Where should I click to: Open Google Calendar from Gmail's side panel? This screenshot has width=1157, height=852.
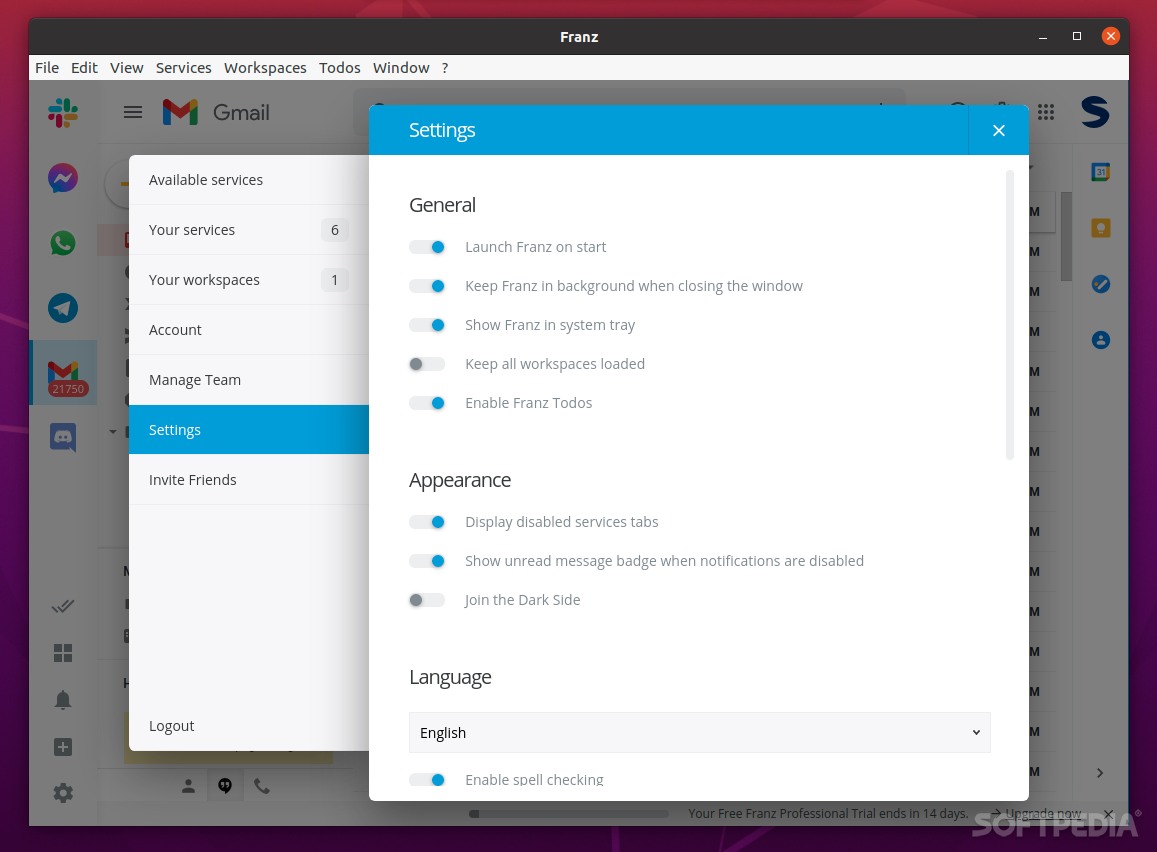pyautogui.click(x=1100, y=172)
